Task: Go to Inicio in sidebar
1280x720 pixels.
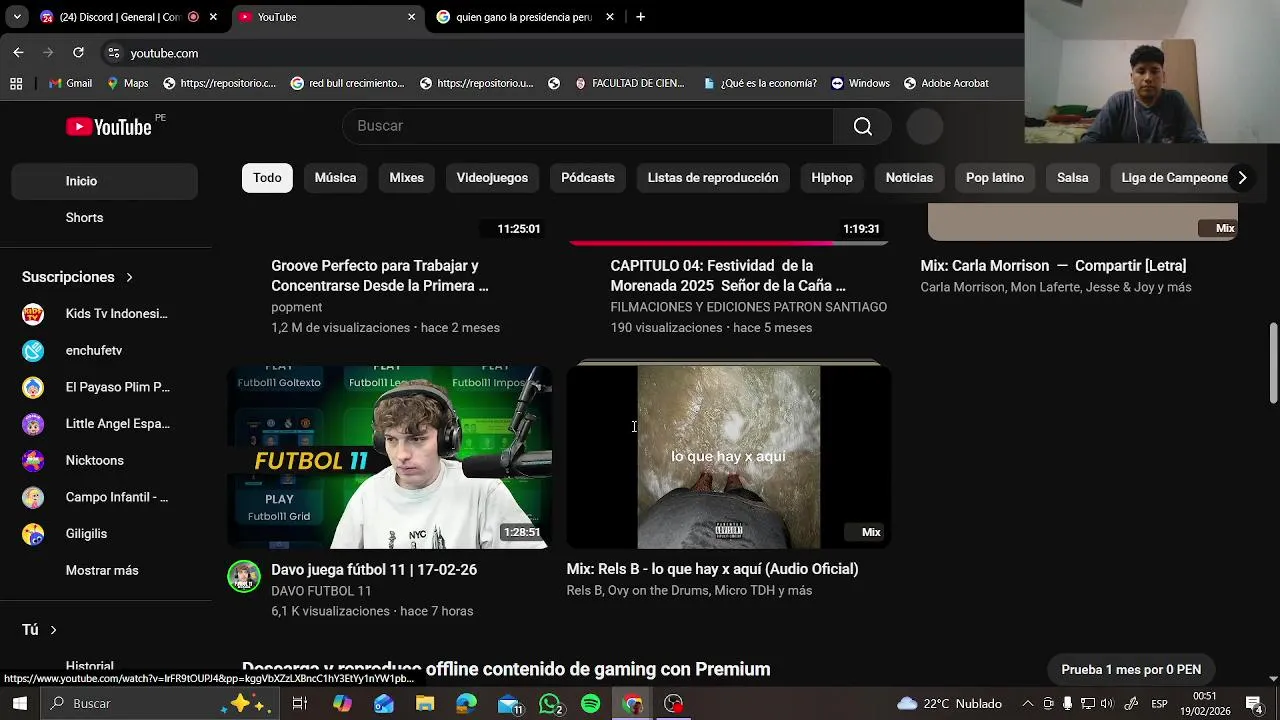Action: point(104,181)
